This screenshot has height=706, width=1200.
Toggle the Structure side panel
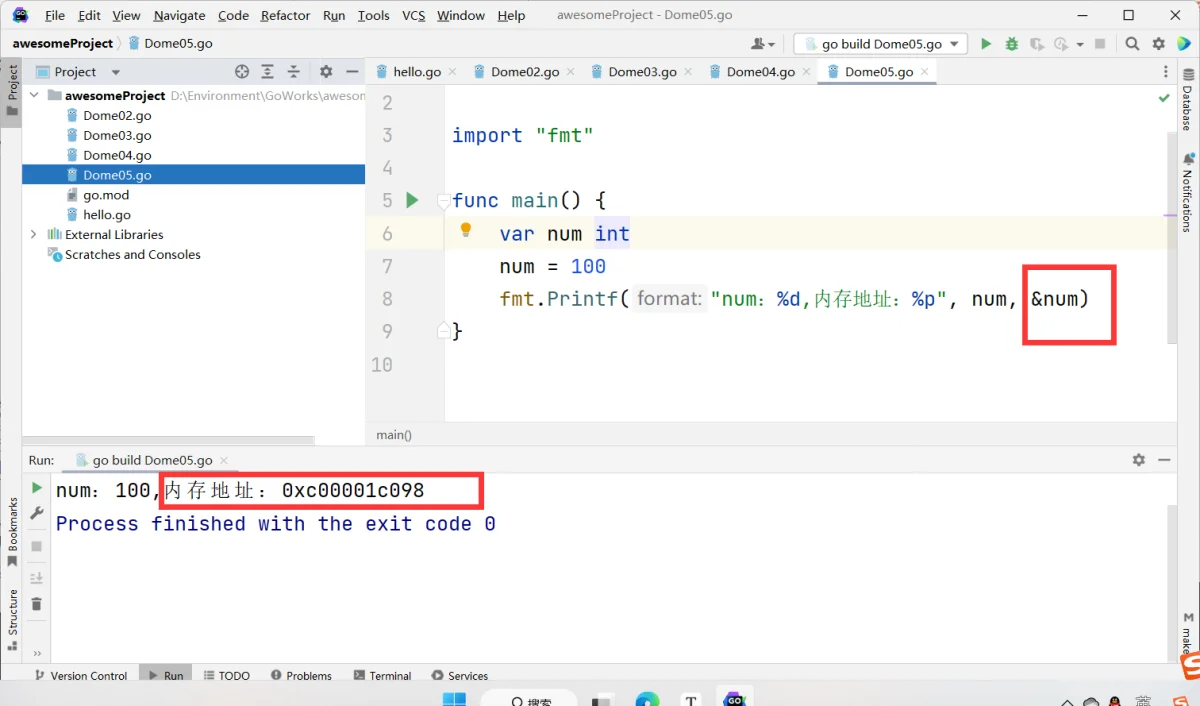(12, 620)
